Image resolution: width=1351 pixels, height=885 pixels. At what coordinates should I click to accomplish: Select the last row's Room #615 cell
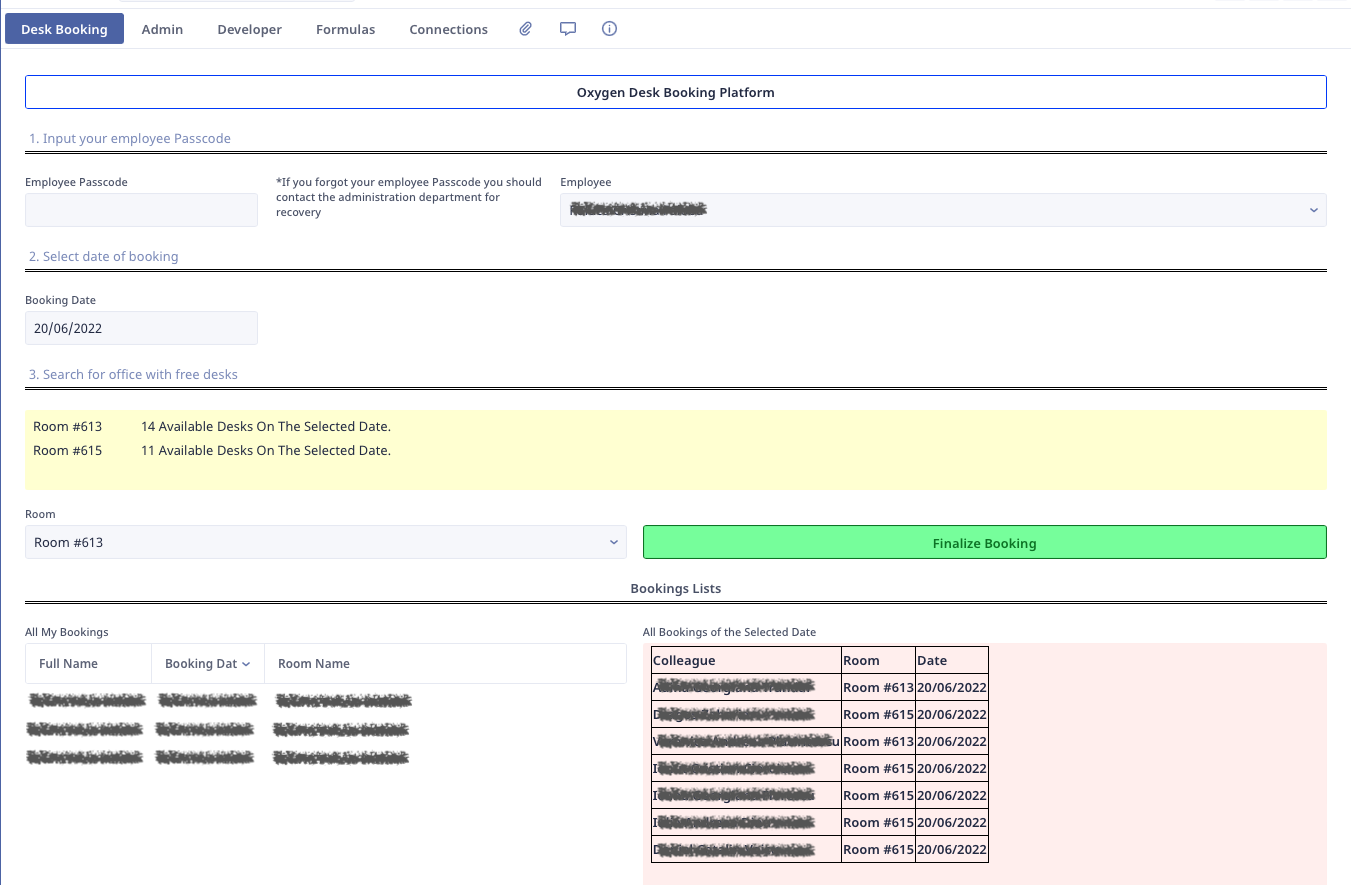[x=878, y=849]
